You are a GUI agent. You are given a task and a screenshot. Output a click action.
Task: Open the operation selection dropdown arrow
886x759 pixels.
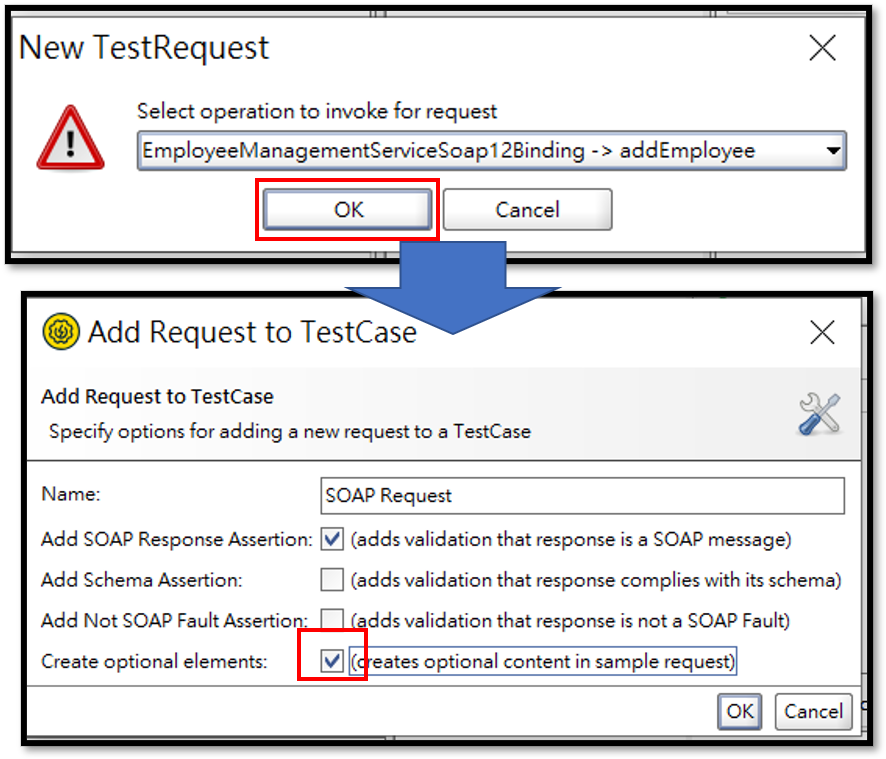[x=833, y=151]
